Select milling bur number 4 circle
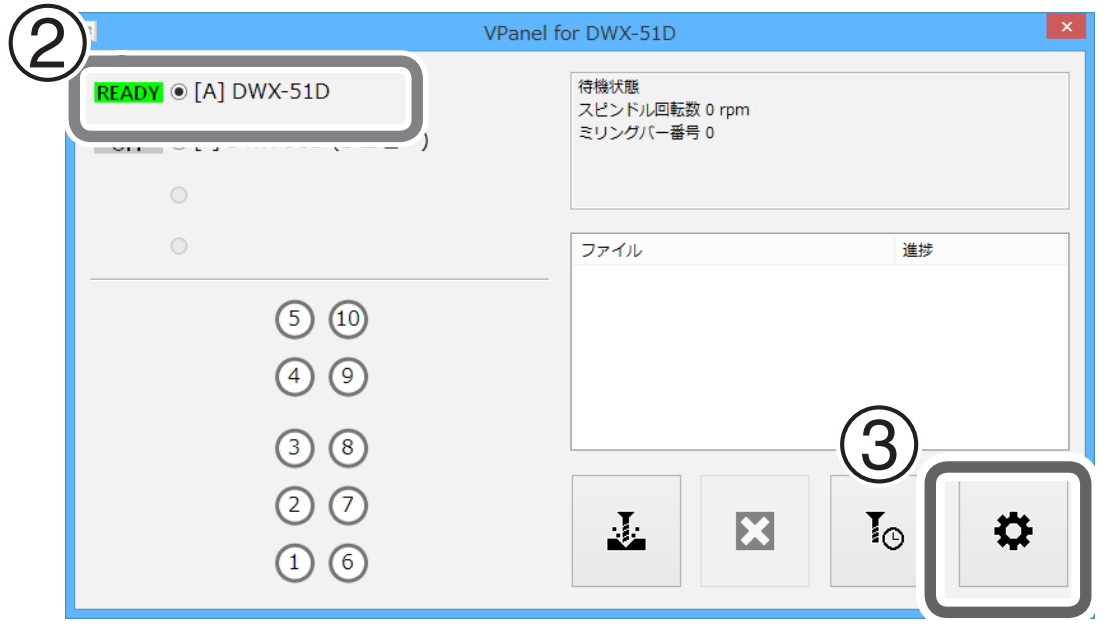The height and width of the screenshot is (636, 1113). [295, 376]
